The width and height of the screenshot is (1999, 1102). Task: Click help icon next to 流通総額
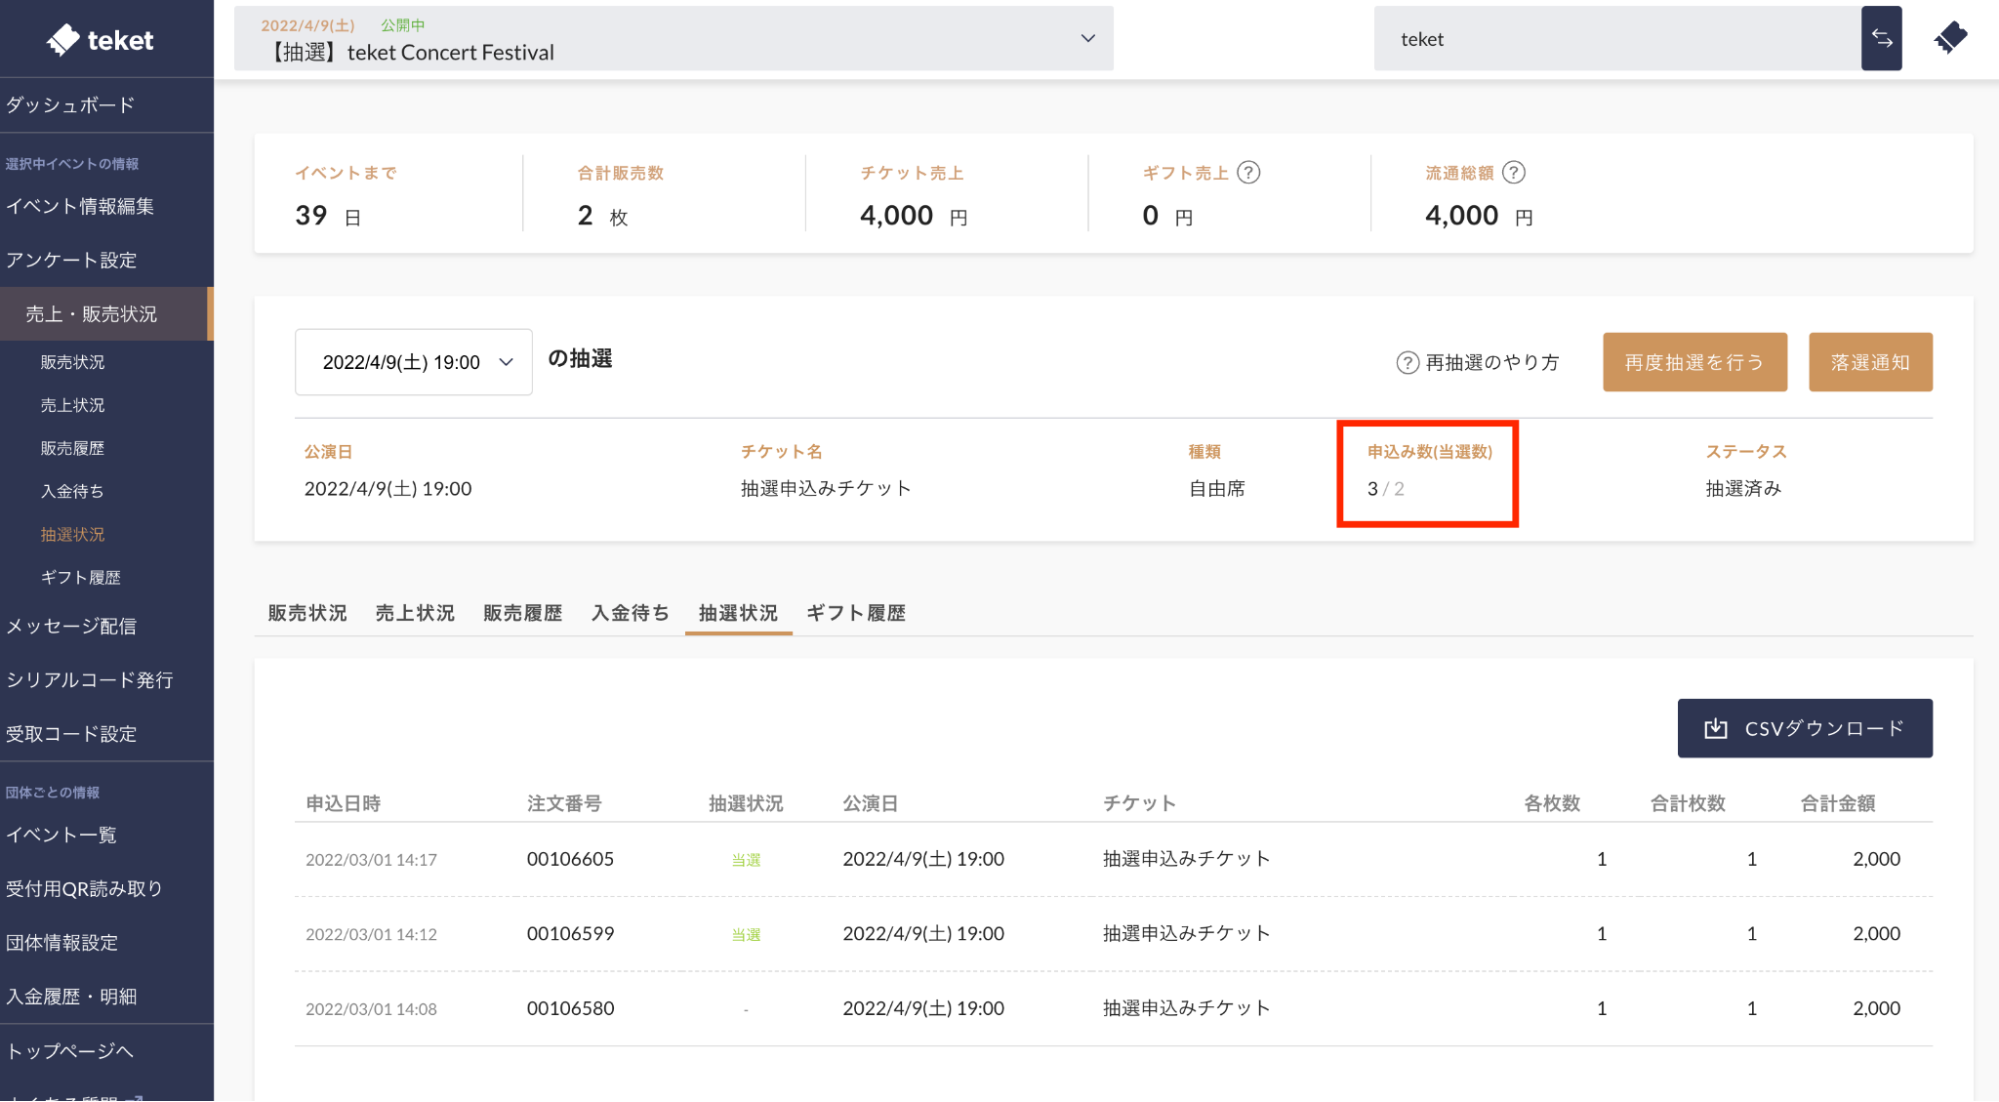pos(1514,173)
